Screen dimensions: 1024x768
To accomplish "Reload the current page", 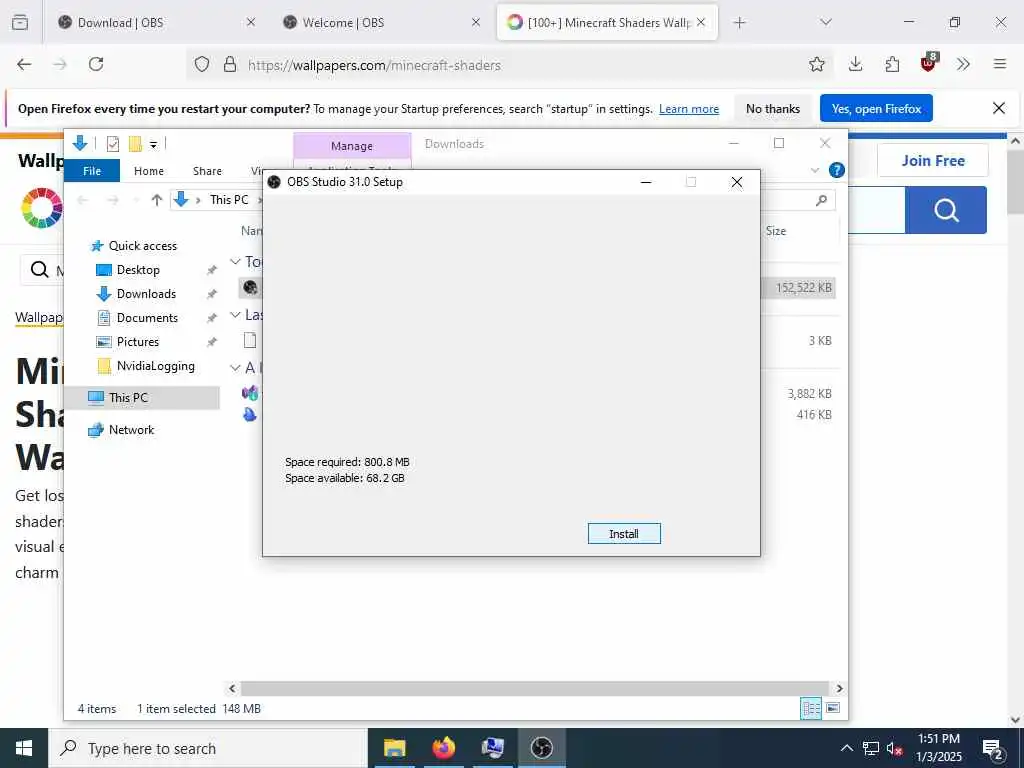I will point(96,64).
